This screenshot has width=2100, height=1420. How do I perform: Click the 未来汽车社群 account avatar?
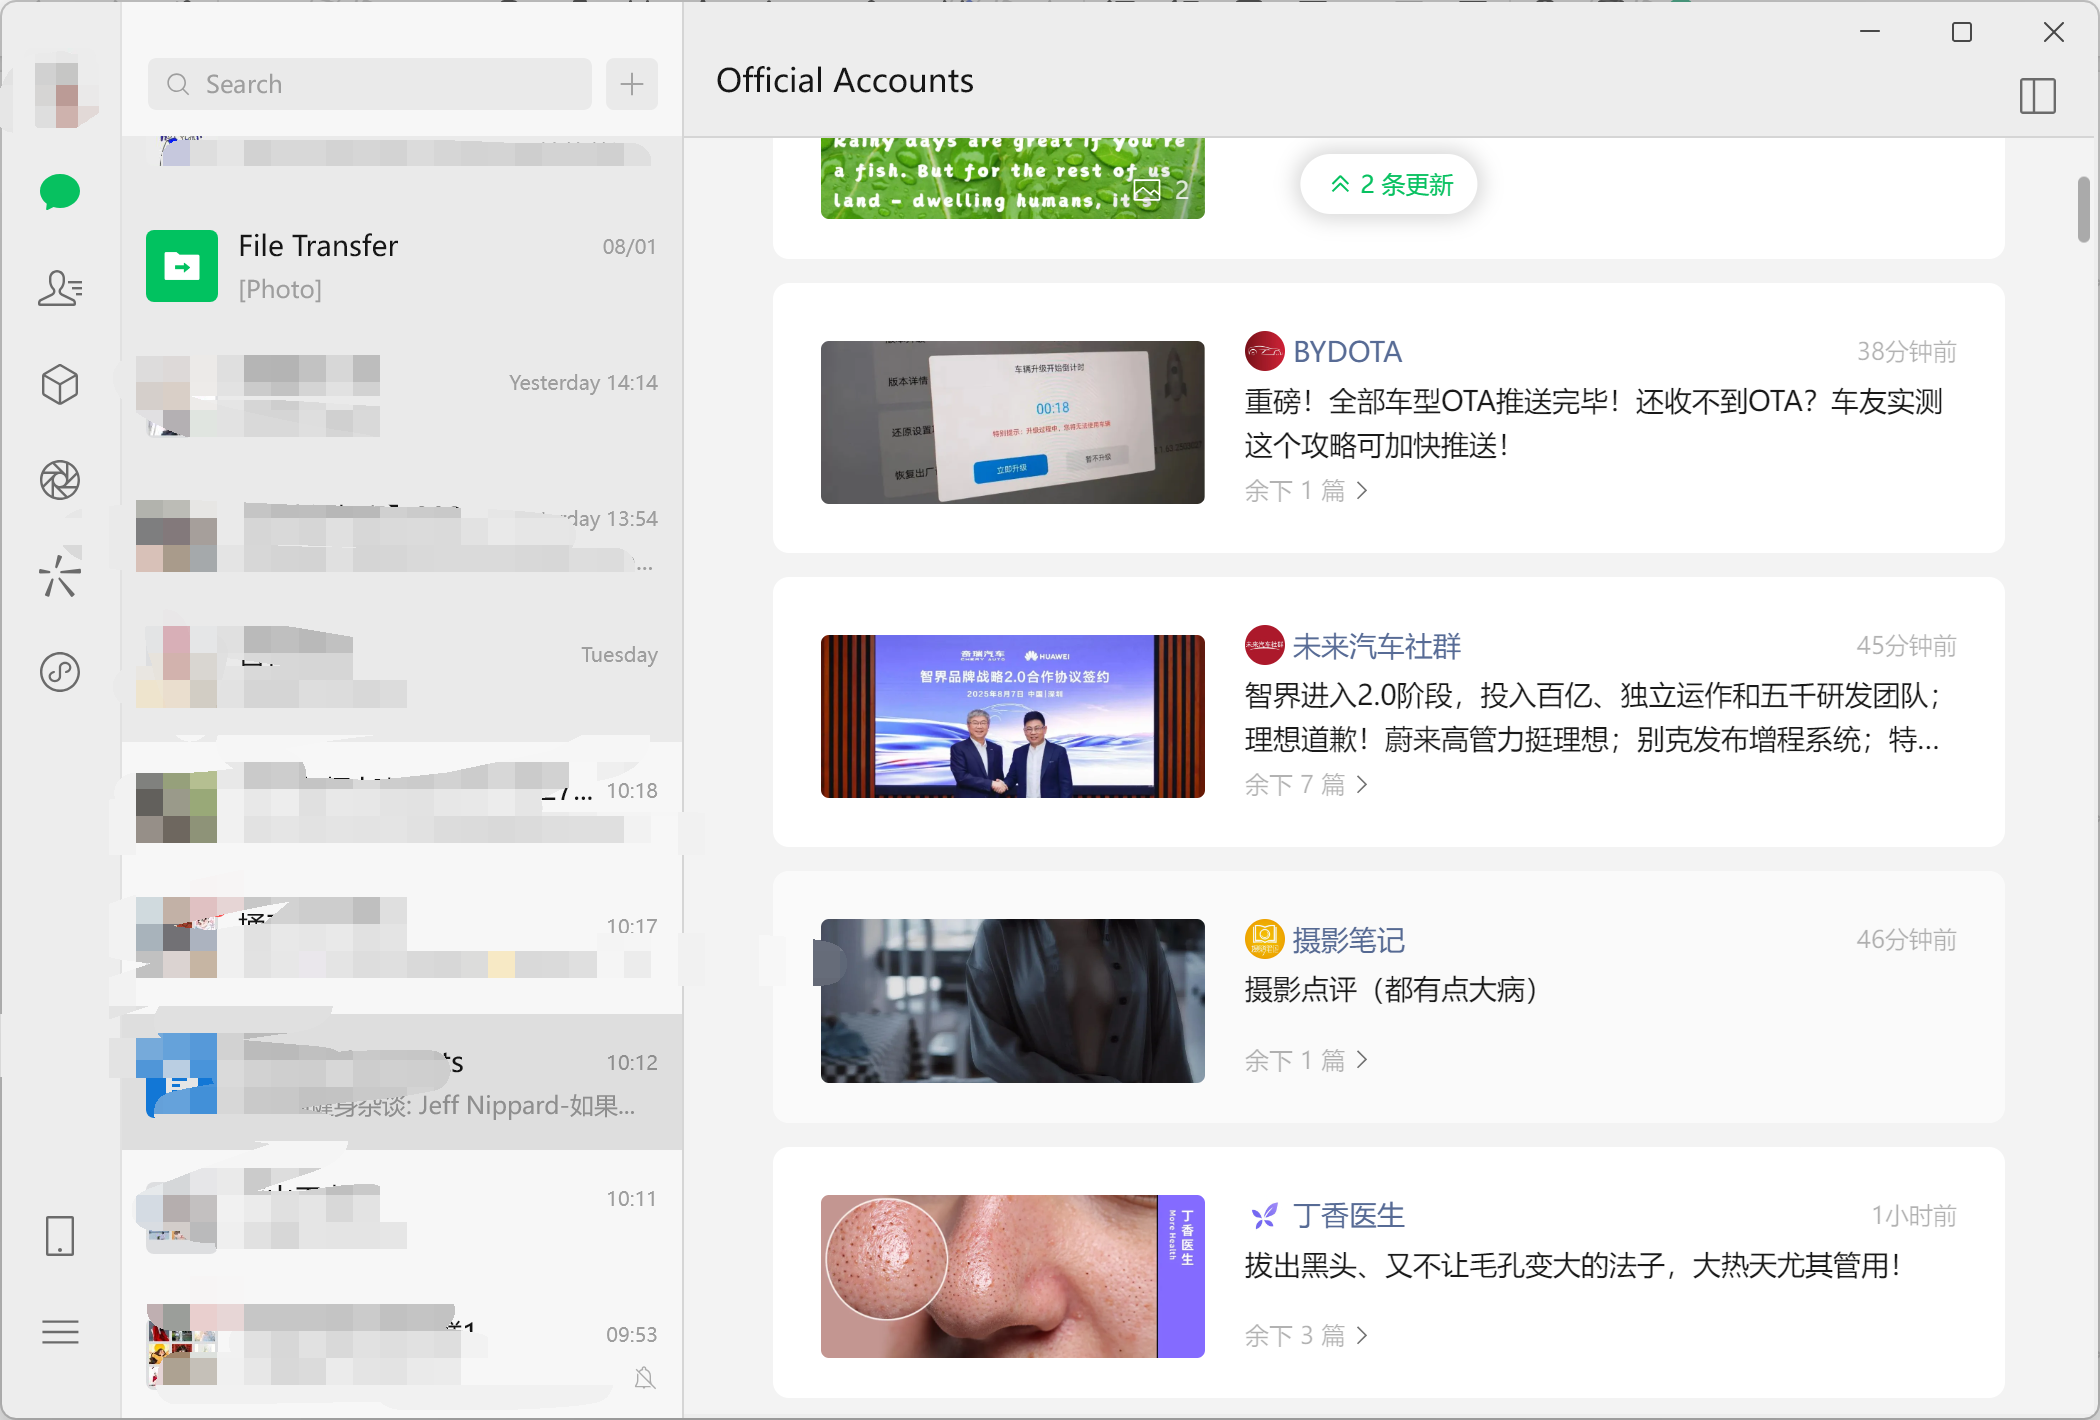click(x=1264, y=645)
